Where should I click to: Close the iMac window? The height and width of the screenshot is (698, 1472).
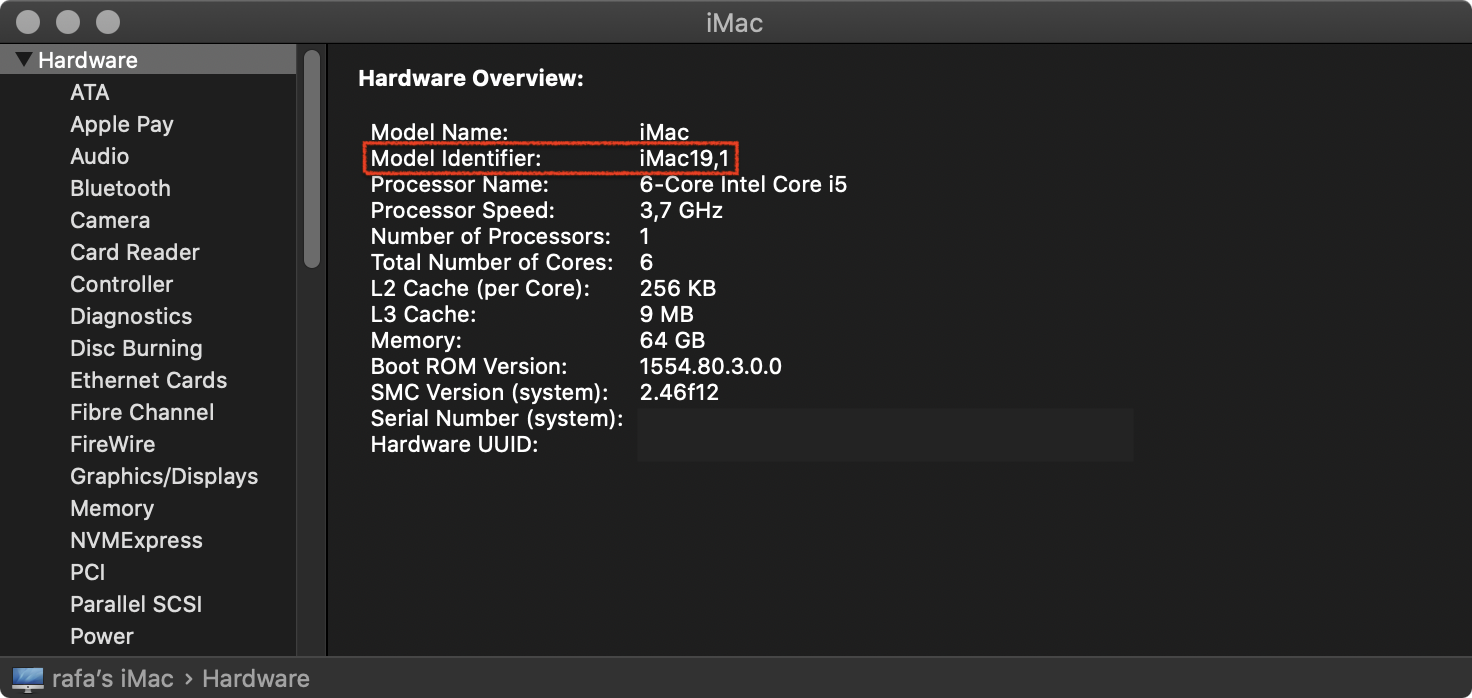click(x=29, y=21)
